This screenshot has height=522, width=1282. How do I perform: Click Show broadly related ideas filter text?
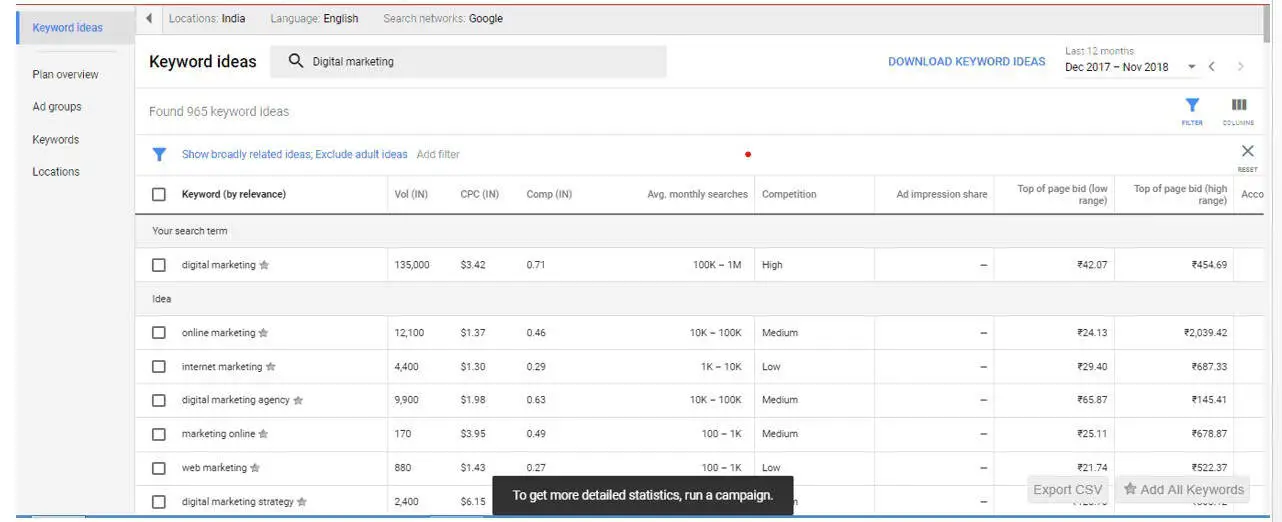[246, 155]
